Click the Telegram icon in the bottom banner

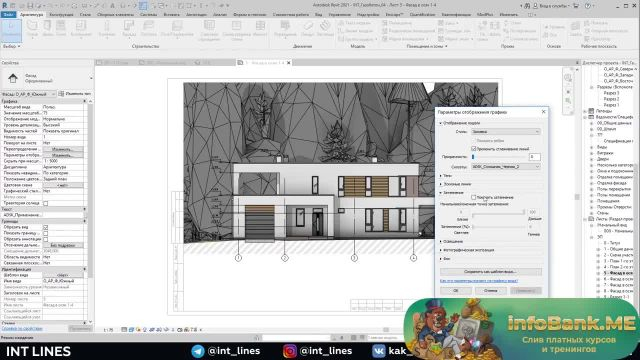click(198, 351)
